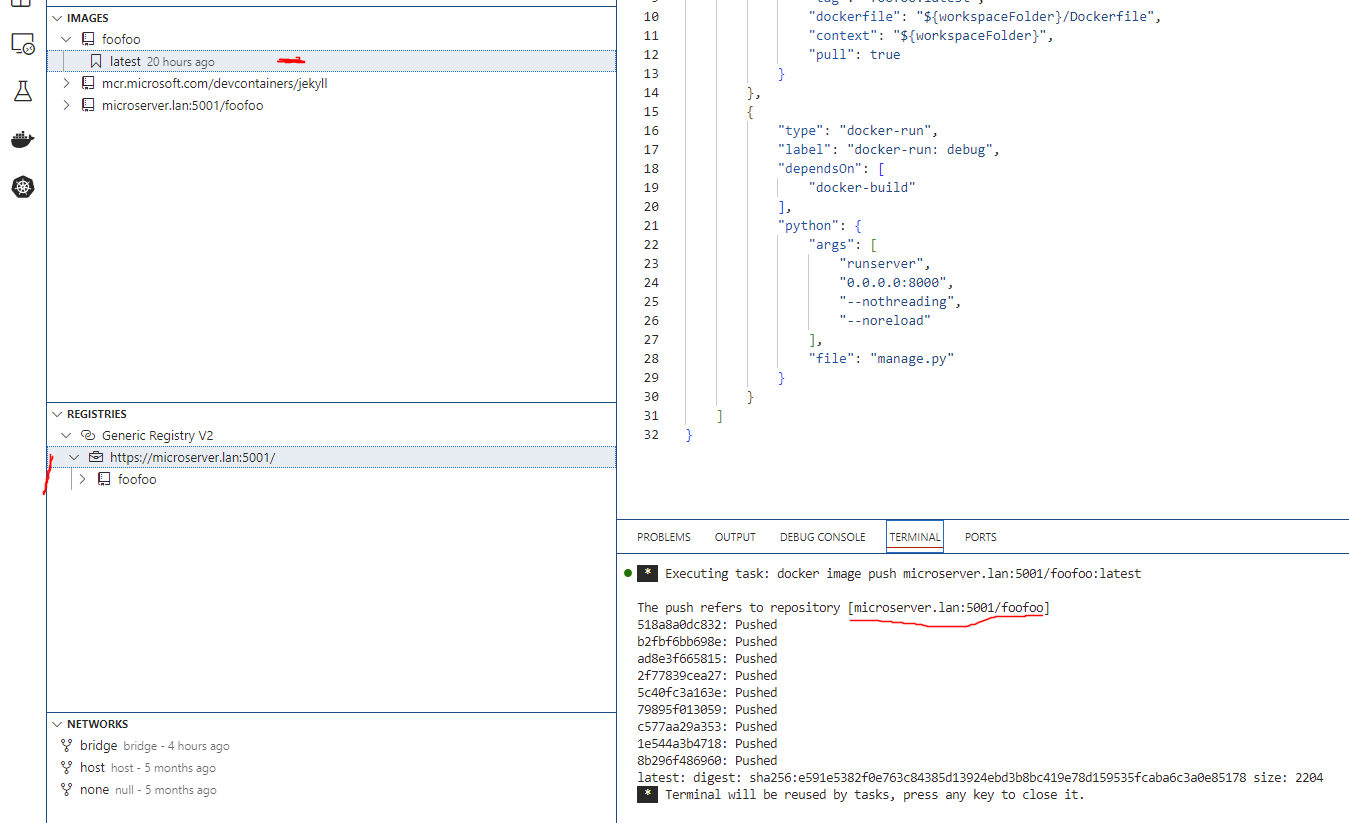Click the "docker-run: debug" label value
The image size is (1349, 823).
(921, 150)
